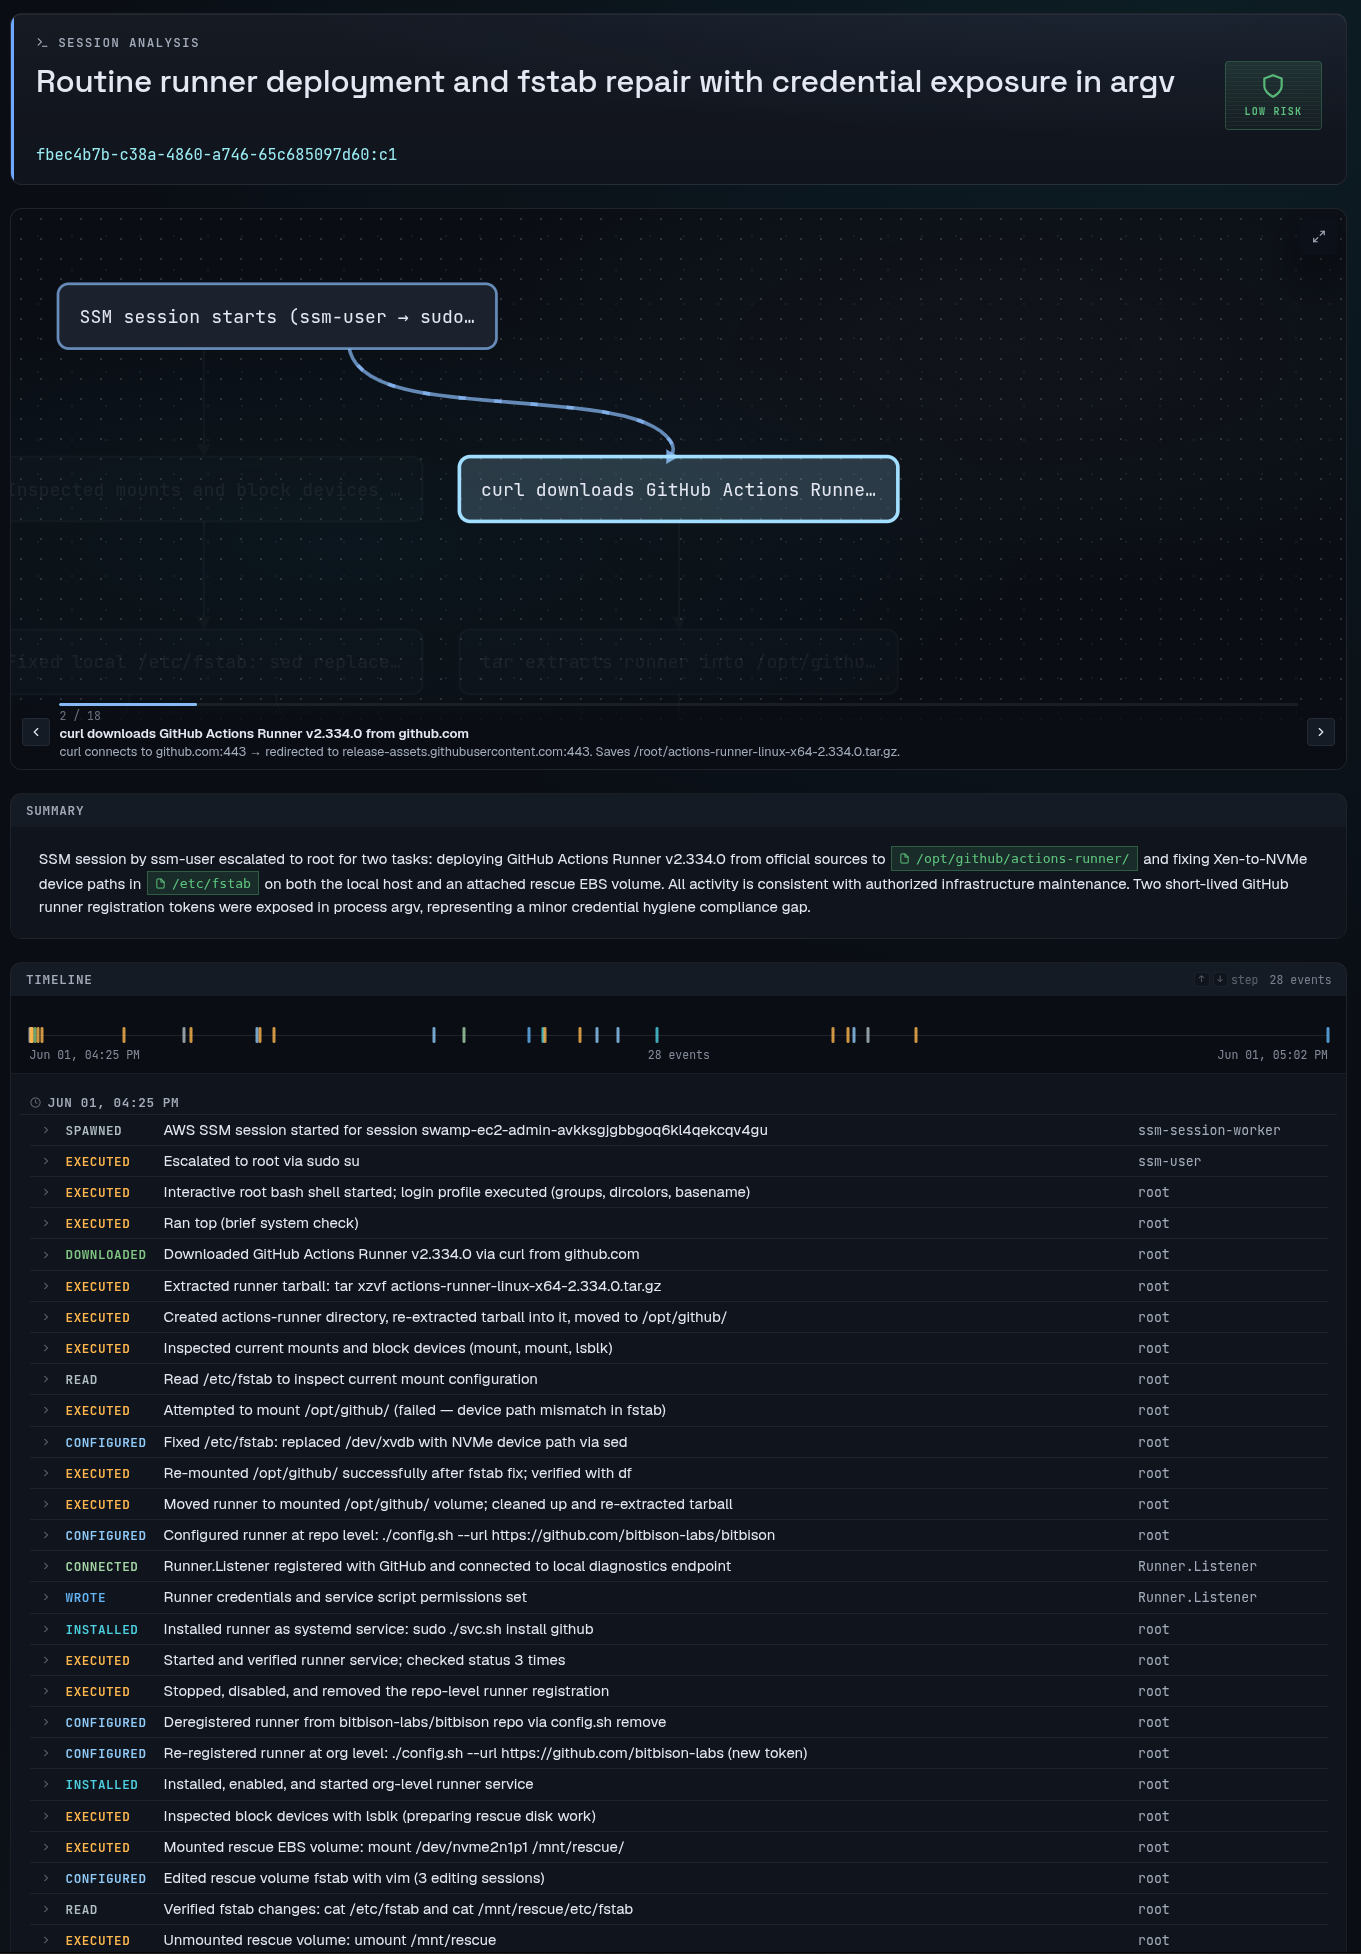
Task: Expand the Downloaded GitHub Actions Runner row
Action: (x=679, y=1254)
